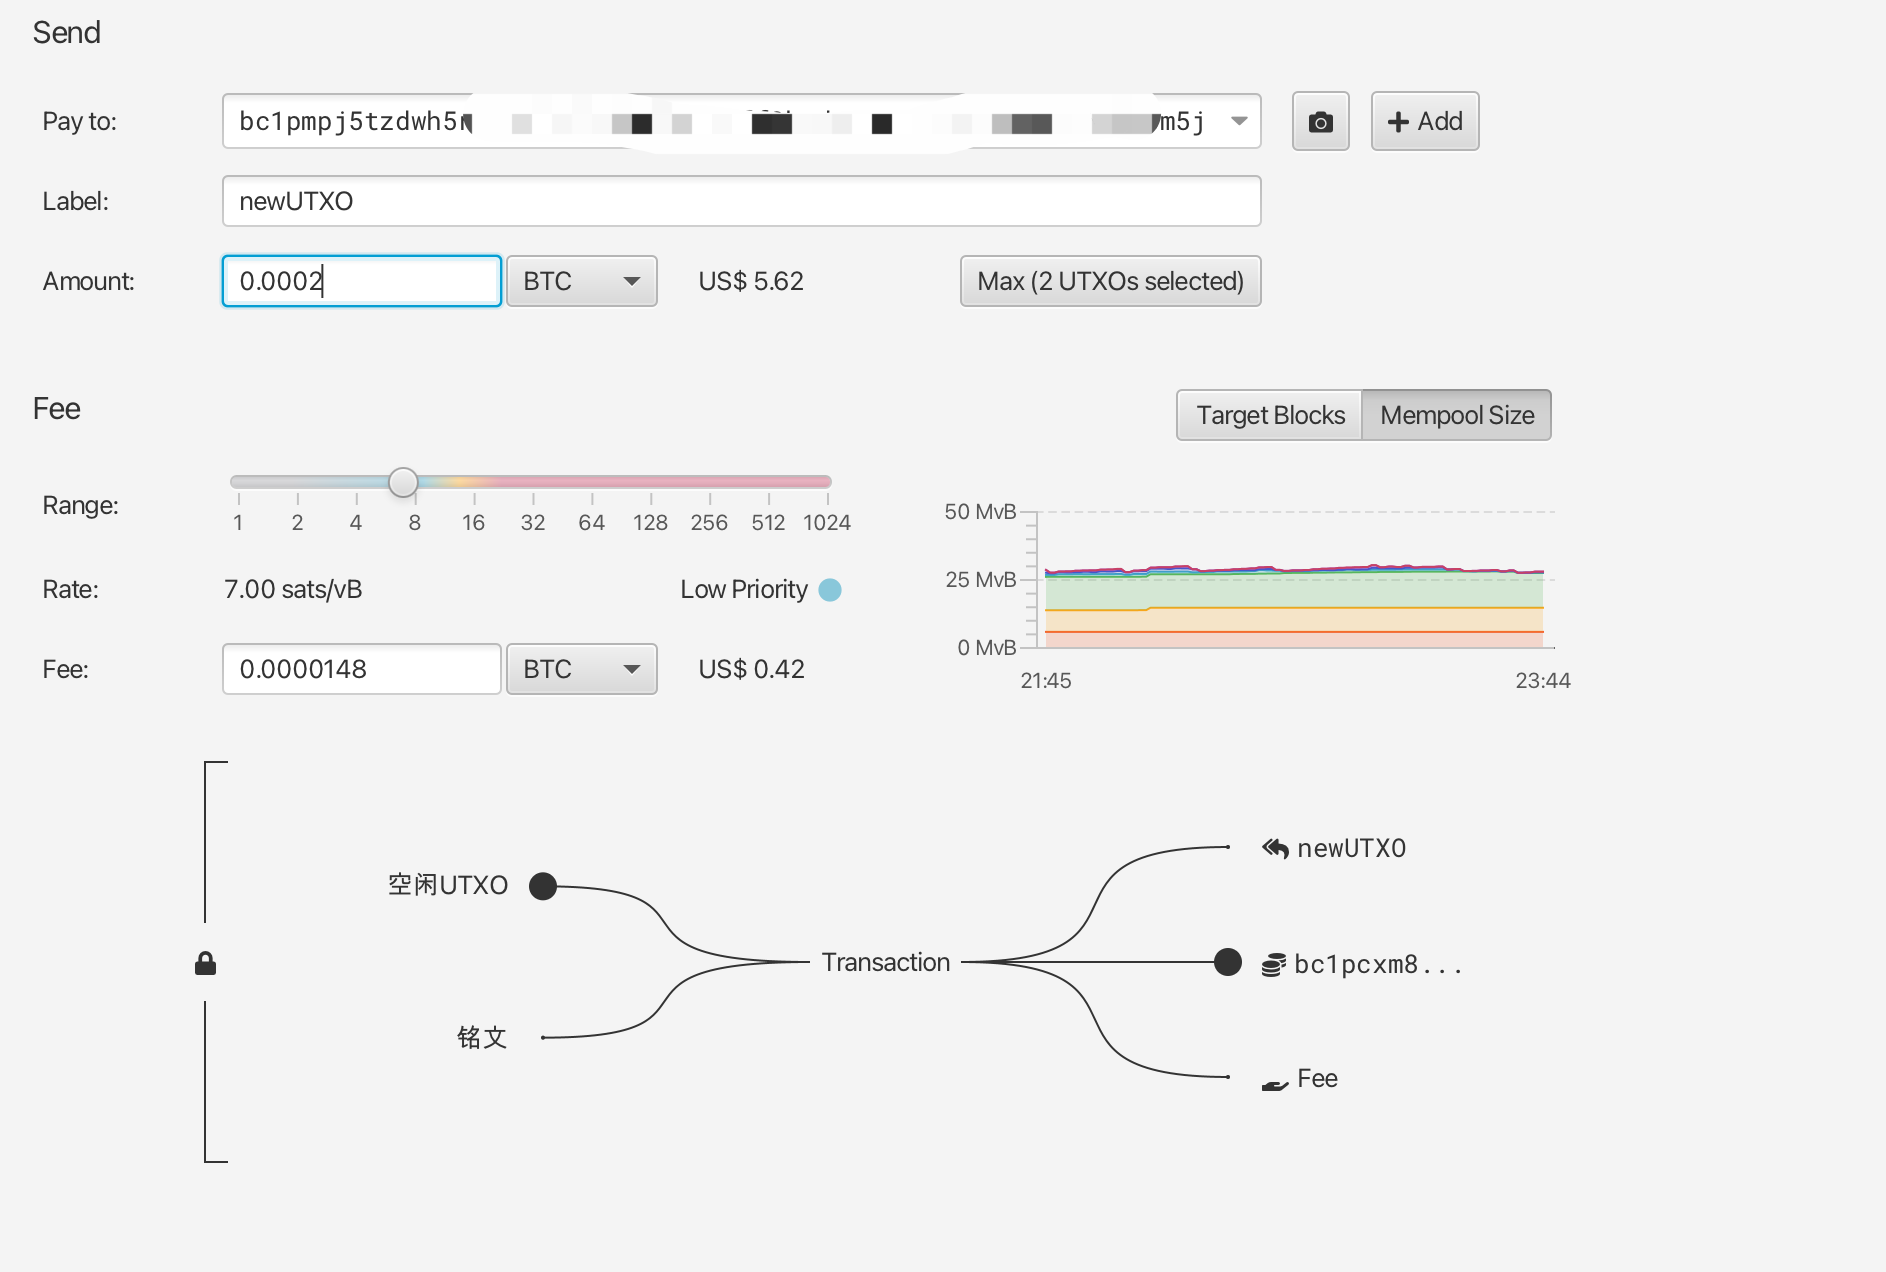Click the 空闲UTXO input node dot
Viewport: 1886px width, 1272px height.
(x=543, y=886)
